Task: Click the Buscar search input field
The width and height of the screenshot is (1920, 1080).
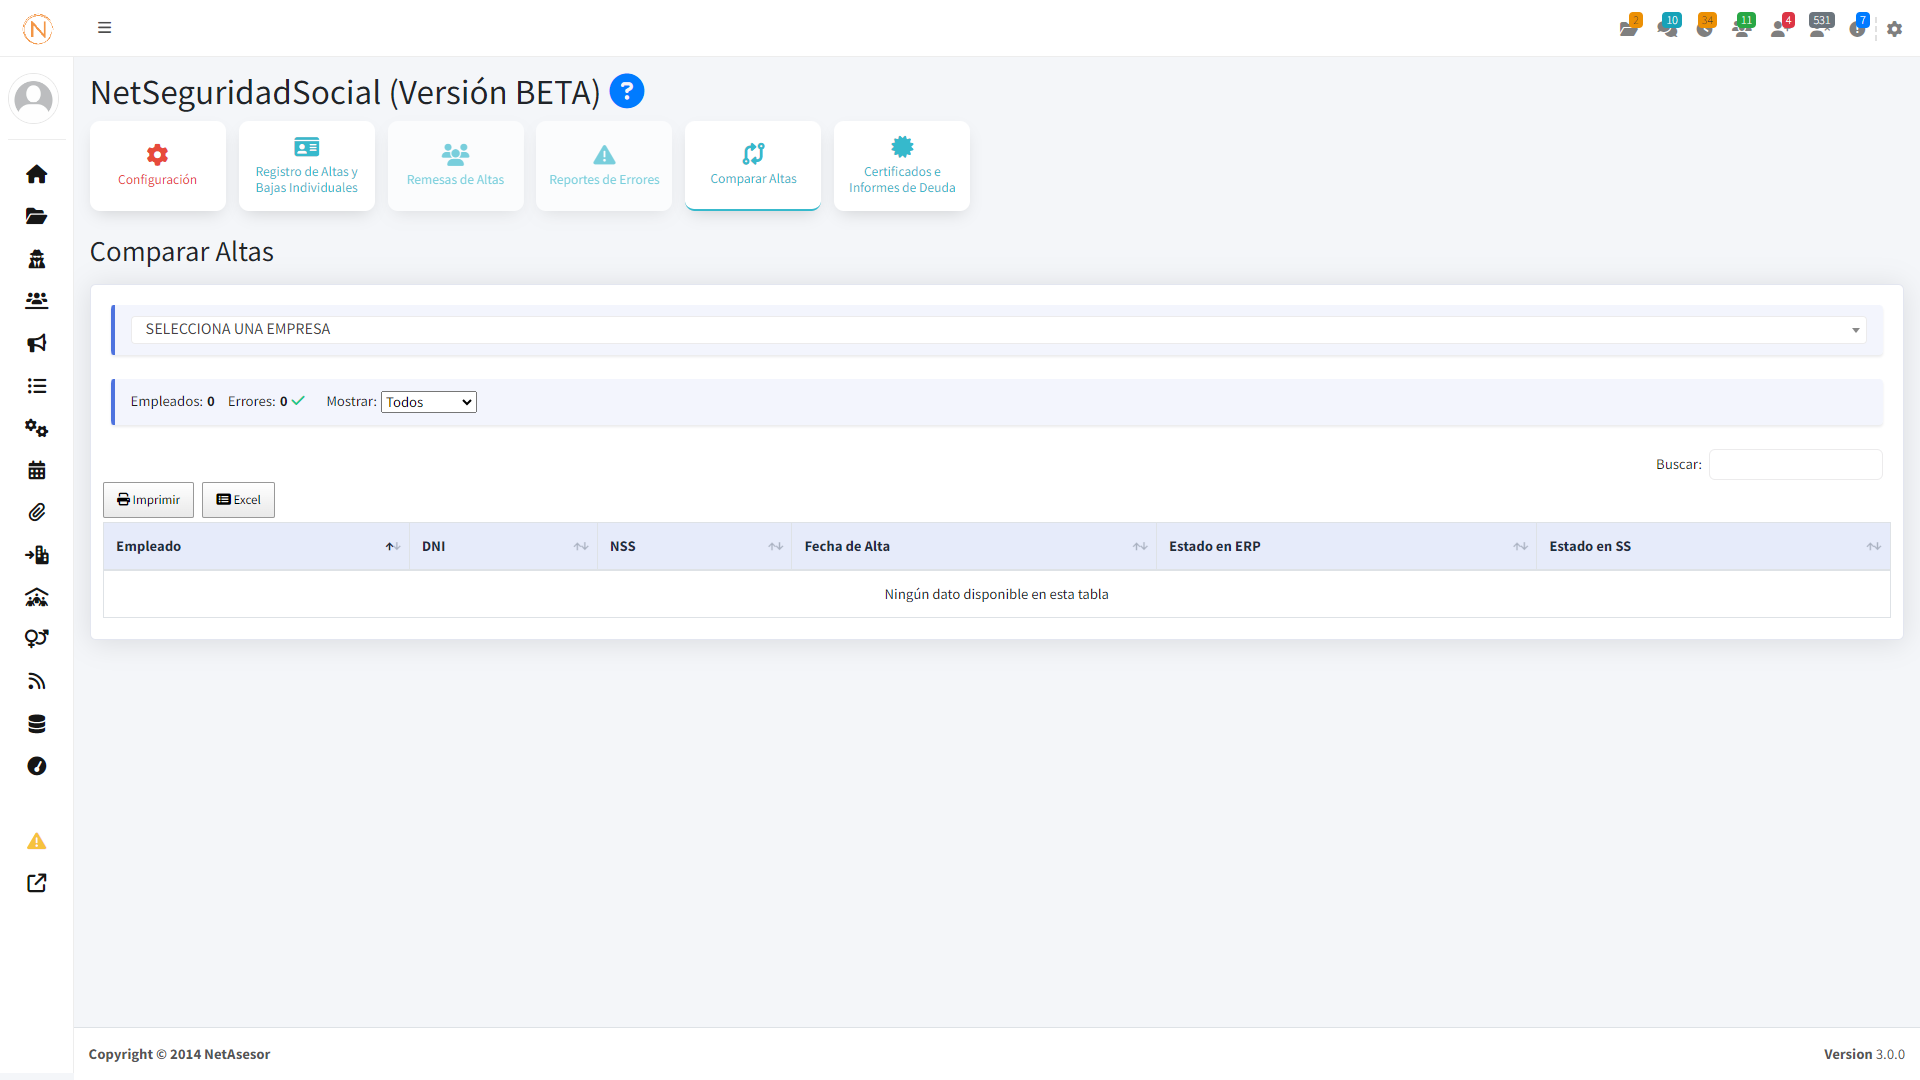Action: pyautogui.click(x=1795, y=464)
